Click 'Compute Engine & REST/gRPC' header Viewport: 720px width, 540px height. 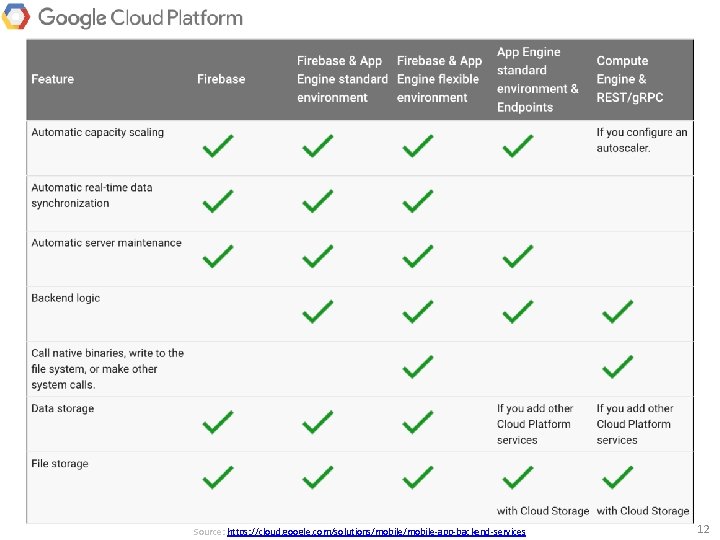(x=630, y=79)
